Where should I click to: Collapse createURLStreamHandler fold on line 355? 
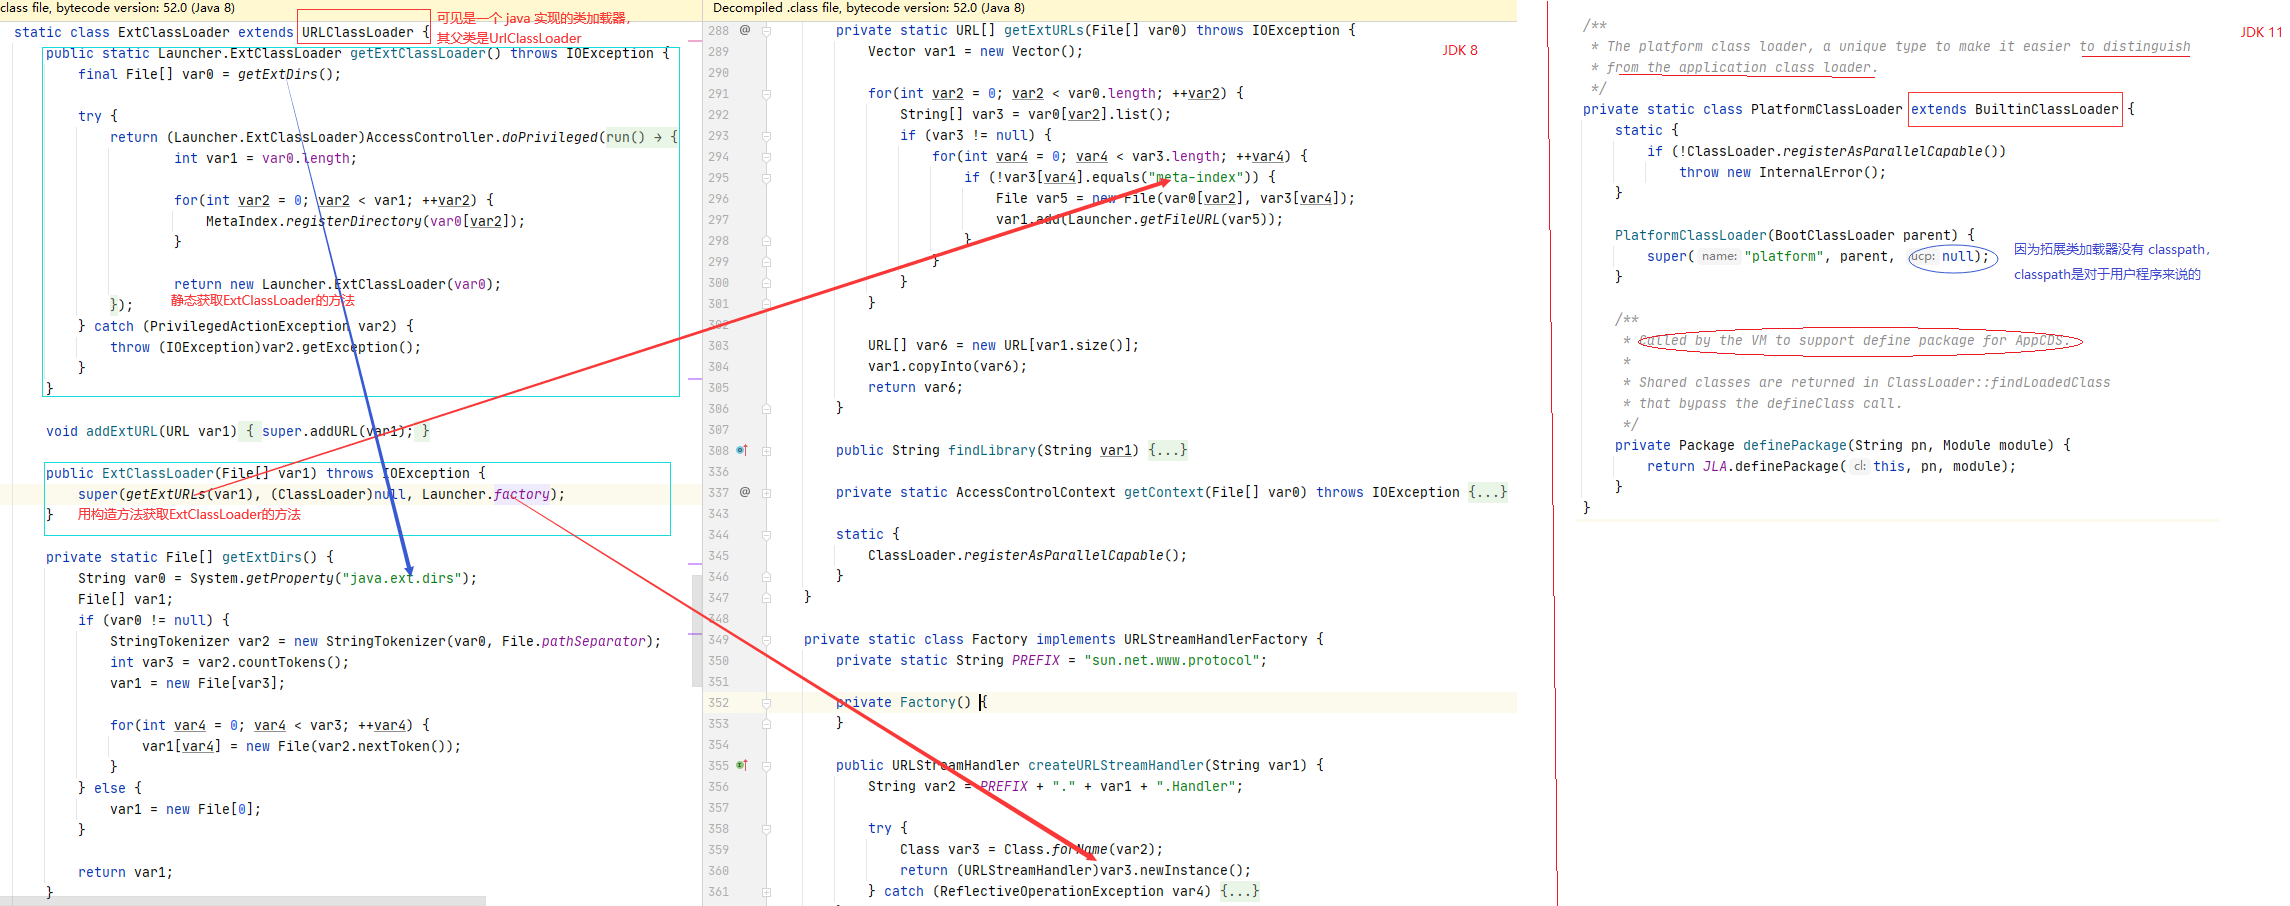point(767,765)
